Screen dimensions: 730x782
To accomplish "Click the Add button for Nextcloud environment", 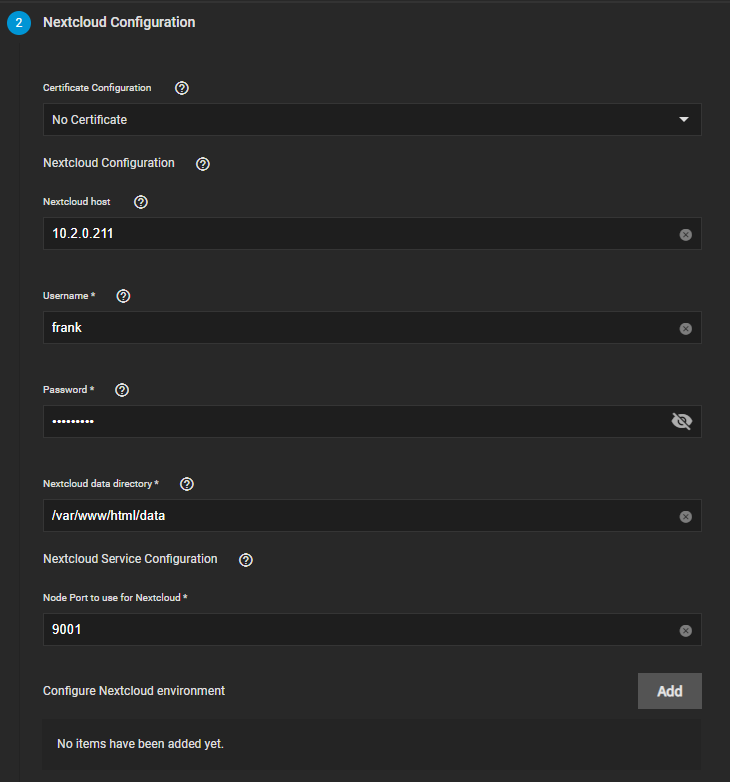I will (670, 691).
